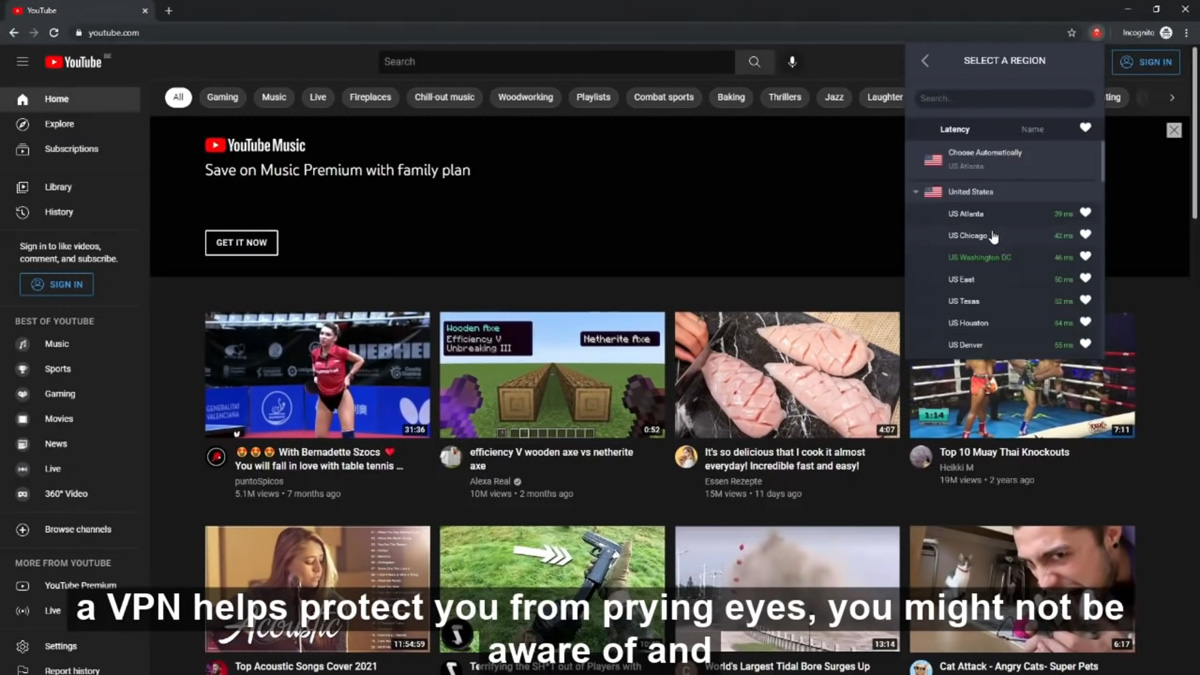Click the GET IT NOW button
Image resolution: width=1200 pixels, height=675 pixels.
coord(241,243)
